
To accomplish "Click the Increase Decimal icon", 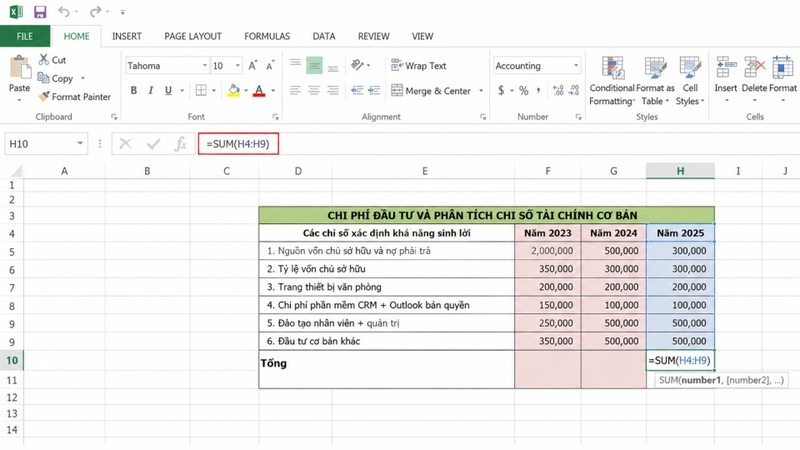I will (558, 91).
